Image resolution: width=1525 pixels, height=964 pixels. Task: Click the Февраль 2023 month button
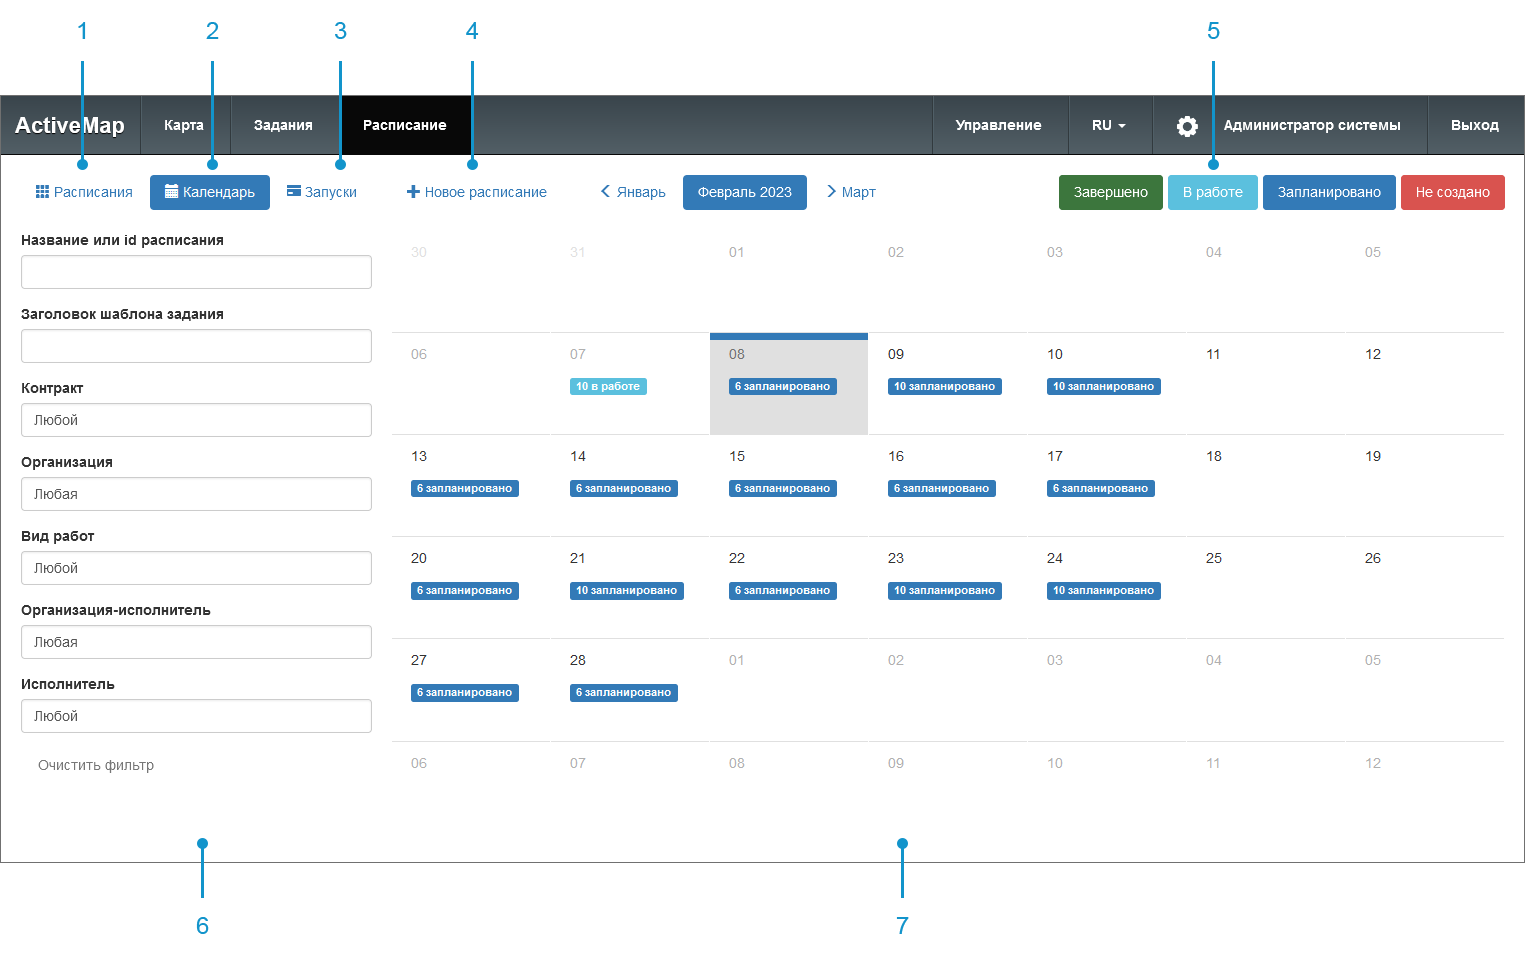coord(744,192)
